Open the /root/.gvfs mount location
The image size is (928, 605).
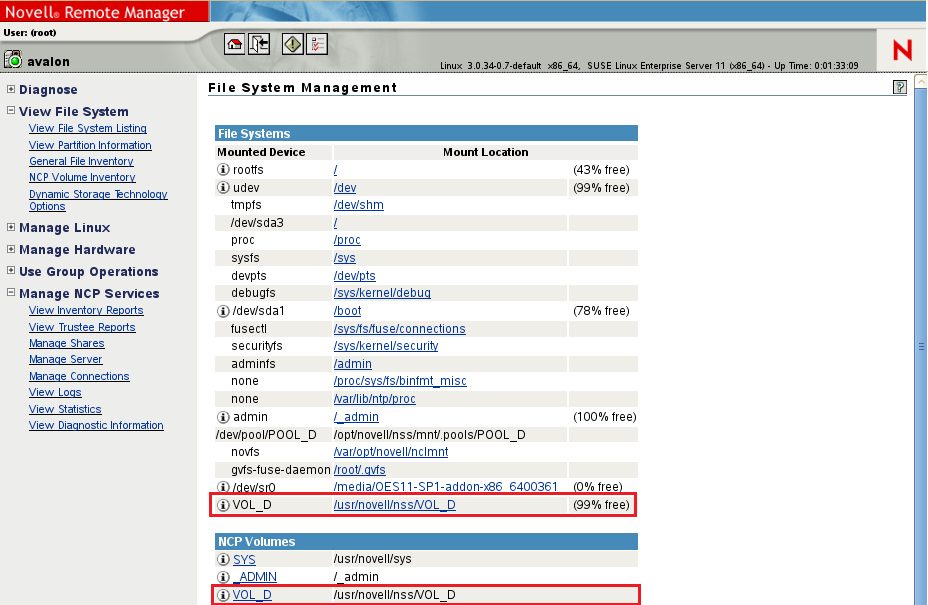pyautogui.click(x=360, y=470)
